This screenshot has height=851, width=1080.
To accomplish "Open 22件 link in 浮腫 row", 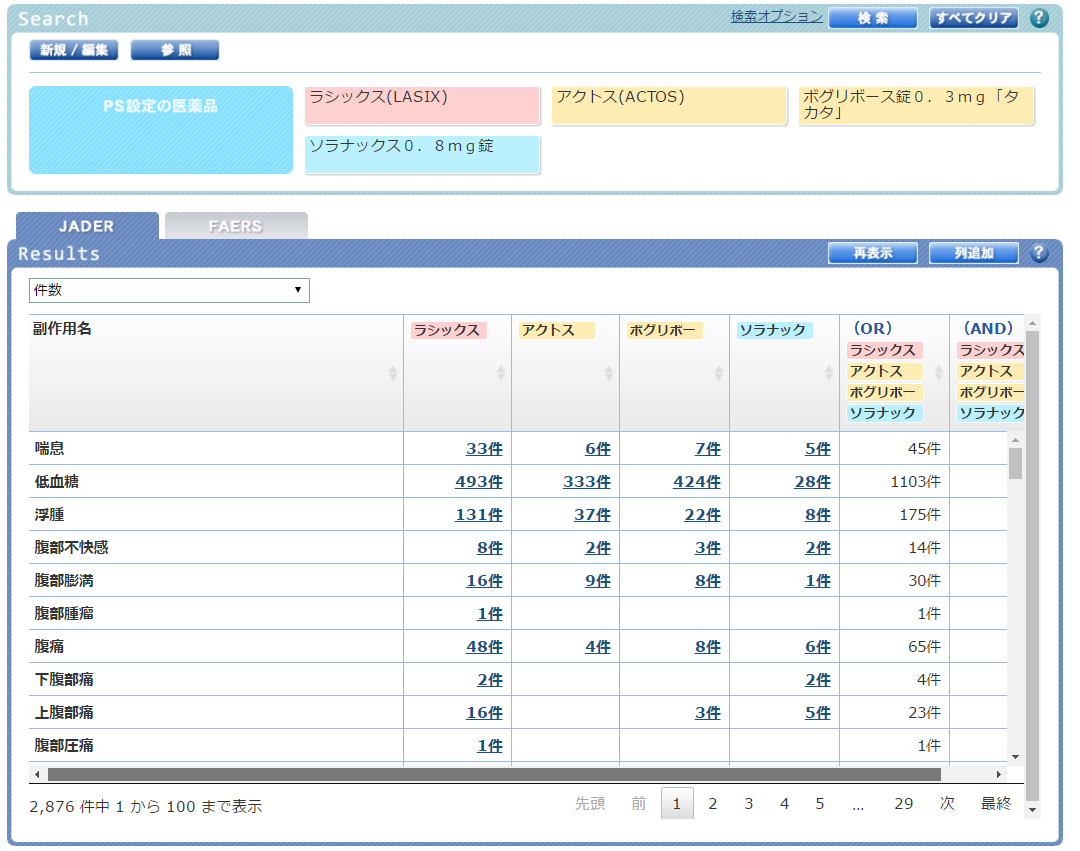I will (x=703, y=515).
